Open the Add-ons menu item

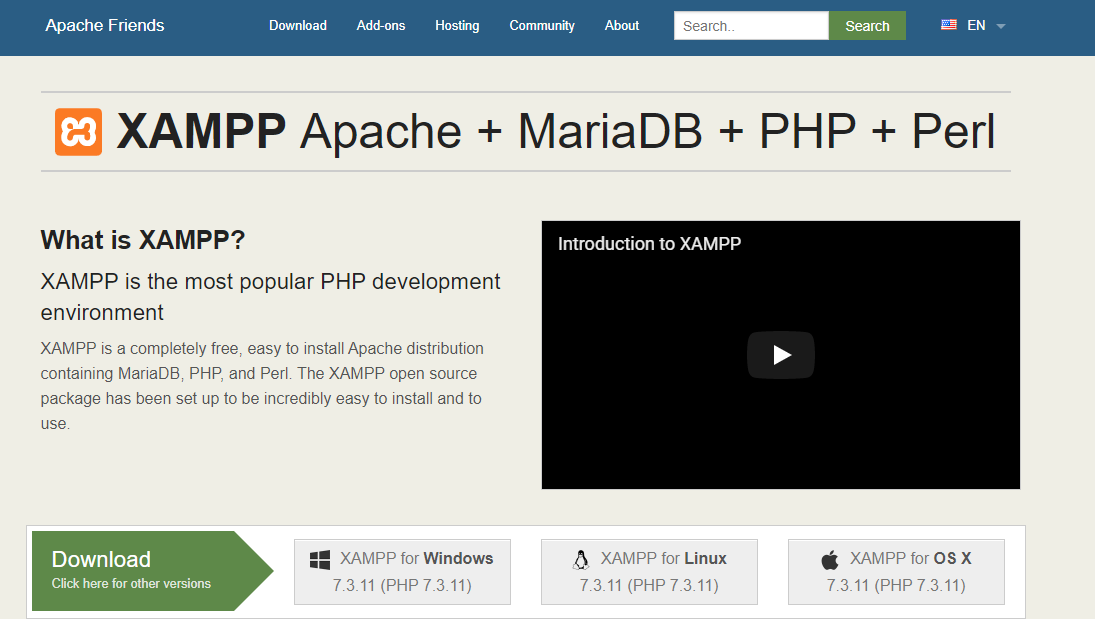(380, 25)
